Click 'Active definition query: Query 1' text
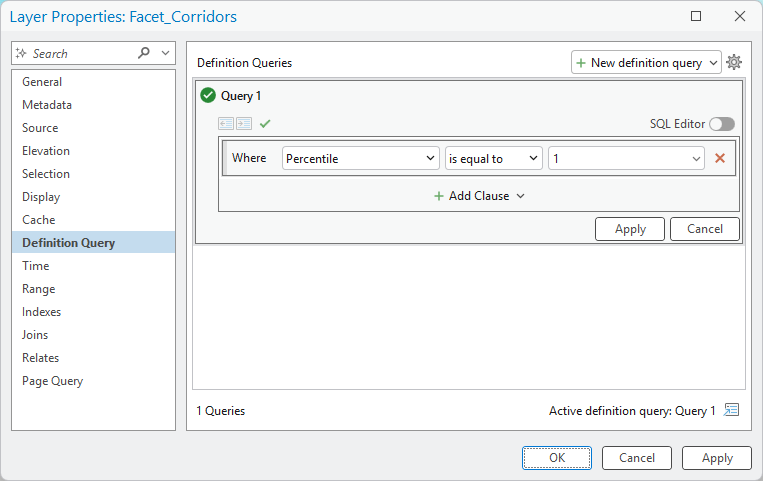The height and width of the screenshot is (481, 763). click(x=632, y=411)
